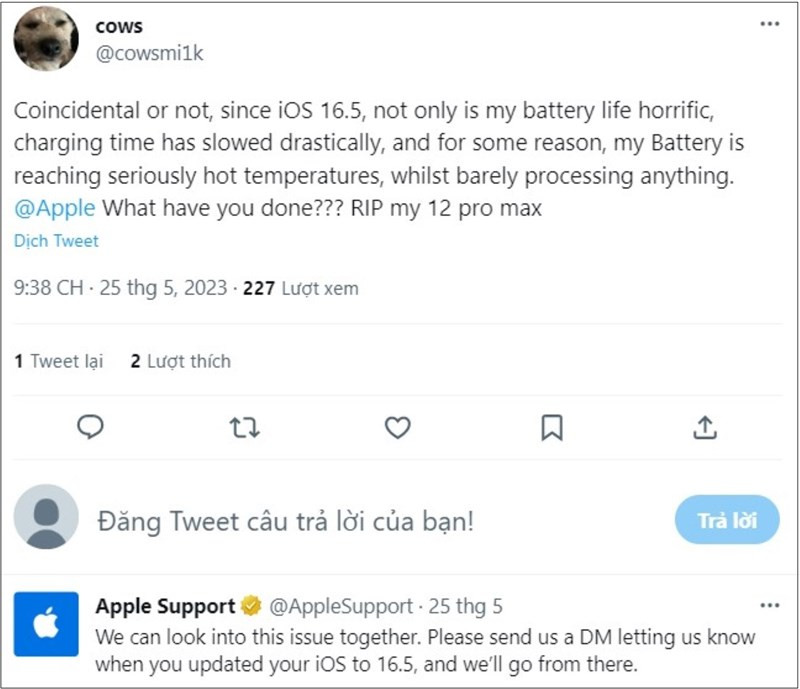Screen dimensions: 800x689
Task: Open the reply composer via speech bubble icon
Action: pos(91,427)
